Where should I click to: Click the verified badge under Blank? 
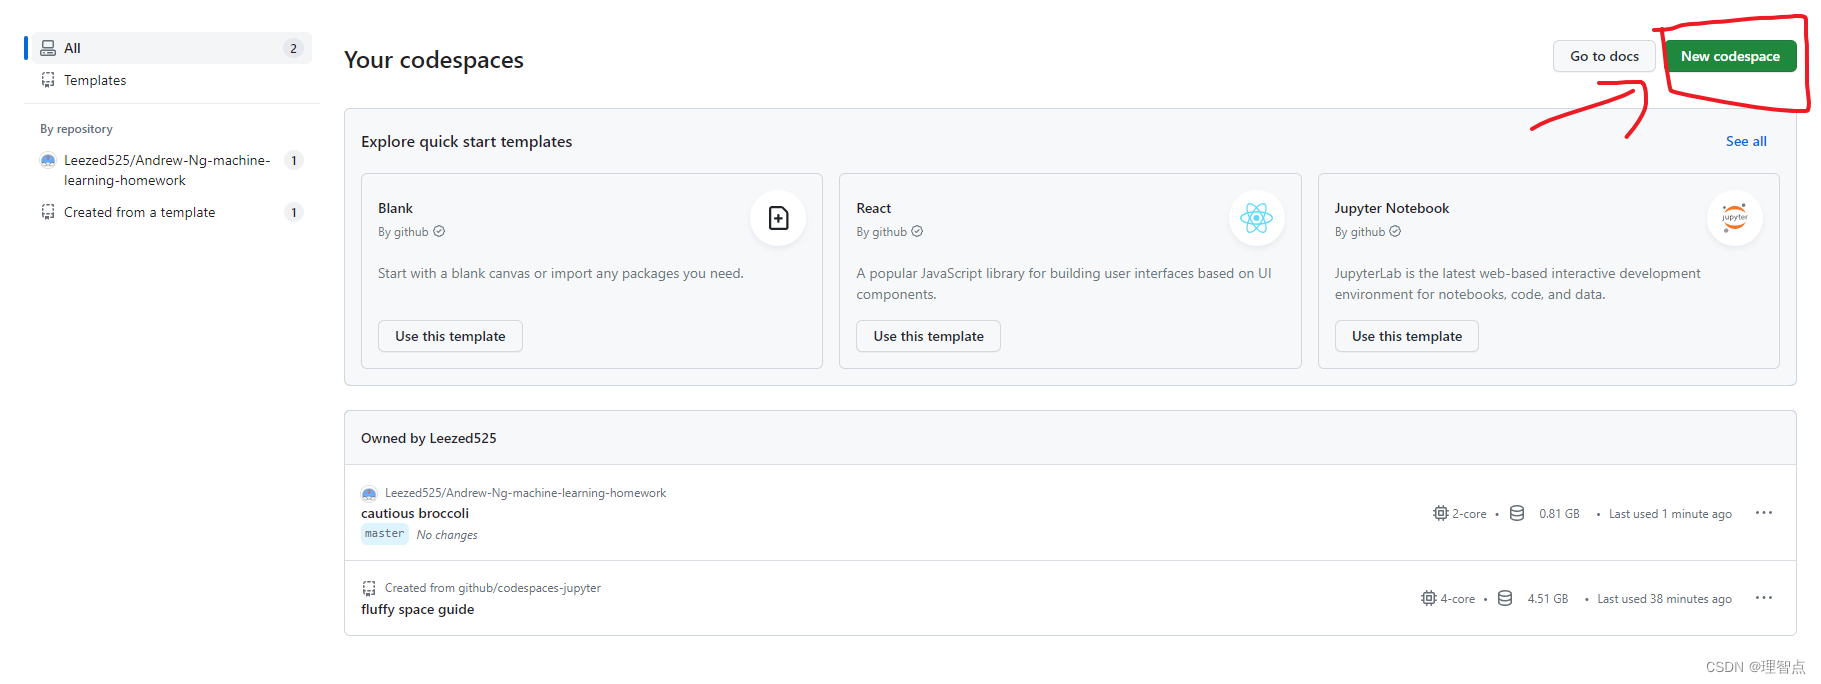pyautogui.click(x=439, y=231)
